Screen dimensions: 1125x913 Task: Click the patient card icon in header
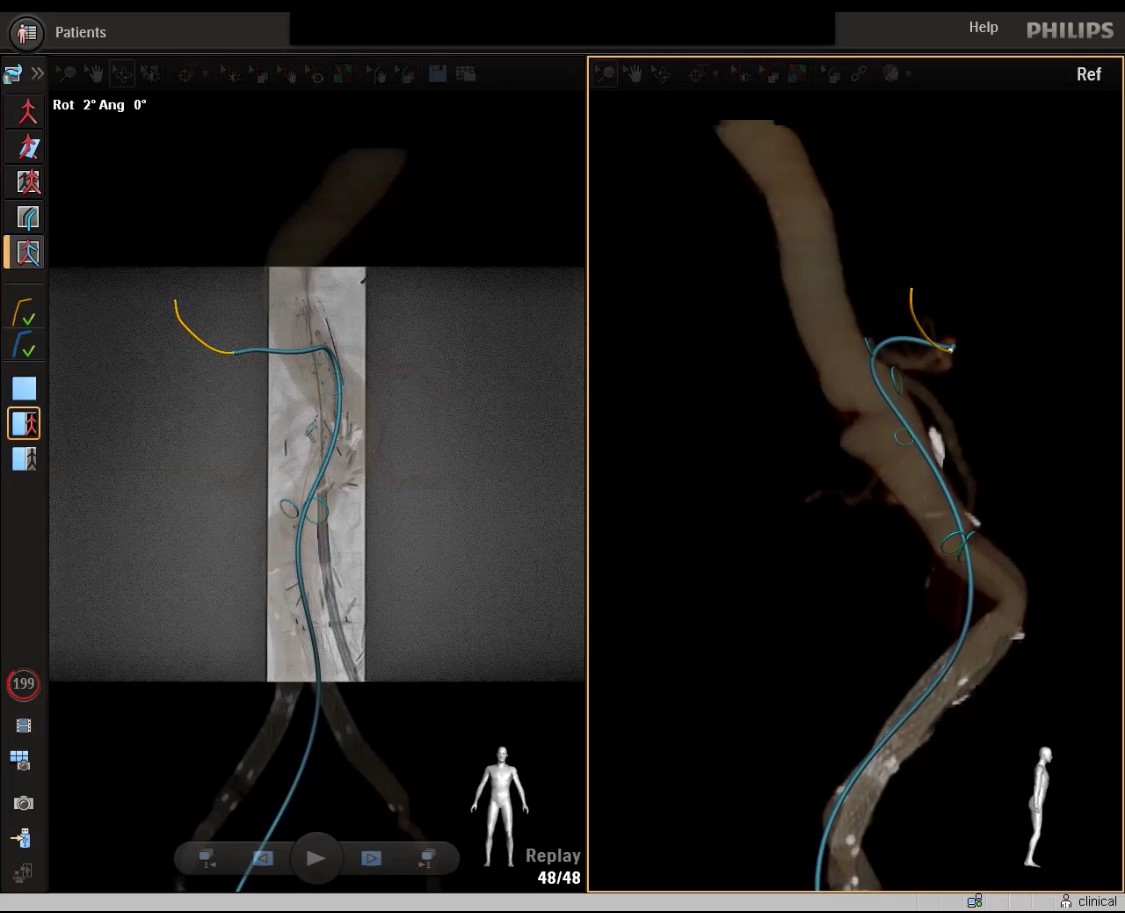(27, 33)
